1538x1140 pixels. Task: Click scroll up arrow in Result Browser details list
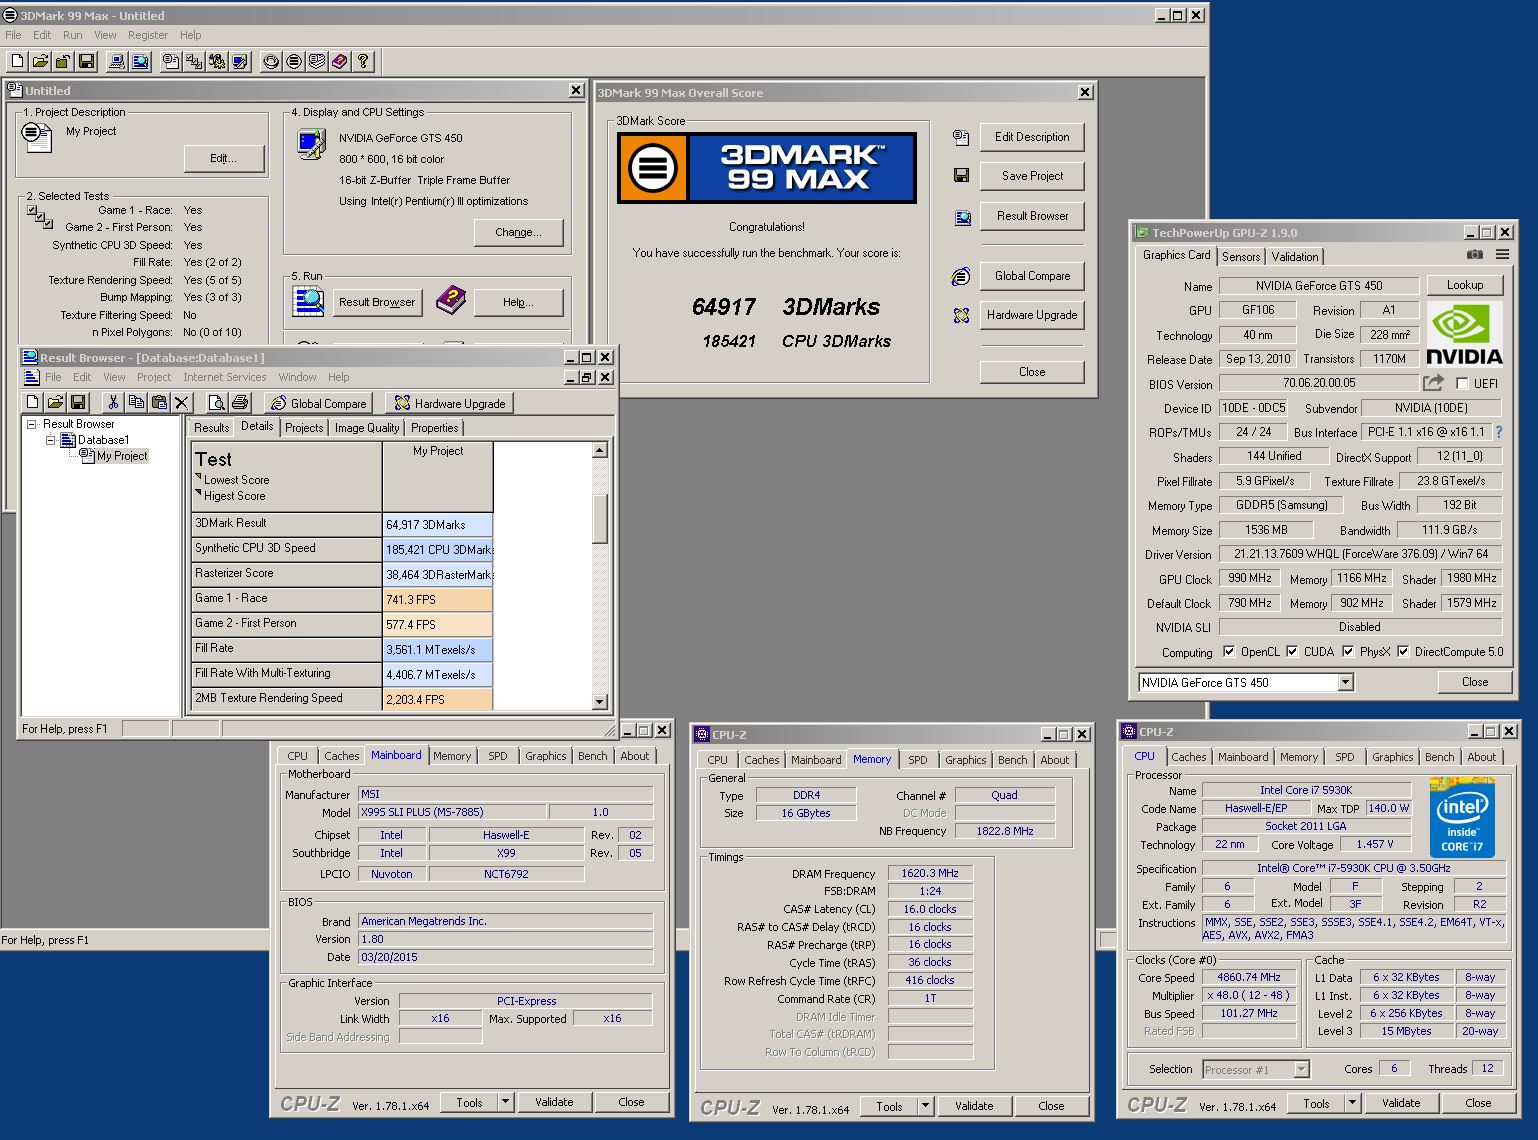[x=600, y=450]
